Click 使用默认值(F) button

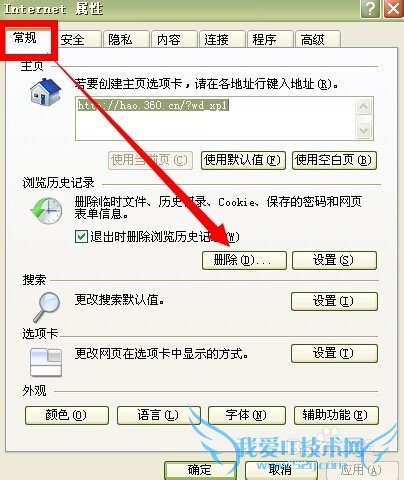tap(243, 160)
